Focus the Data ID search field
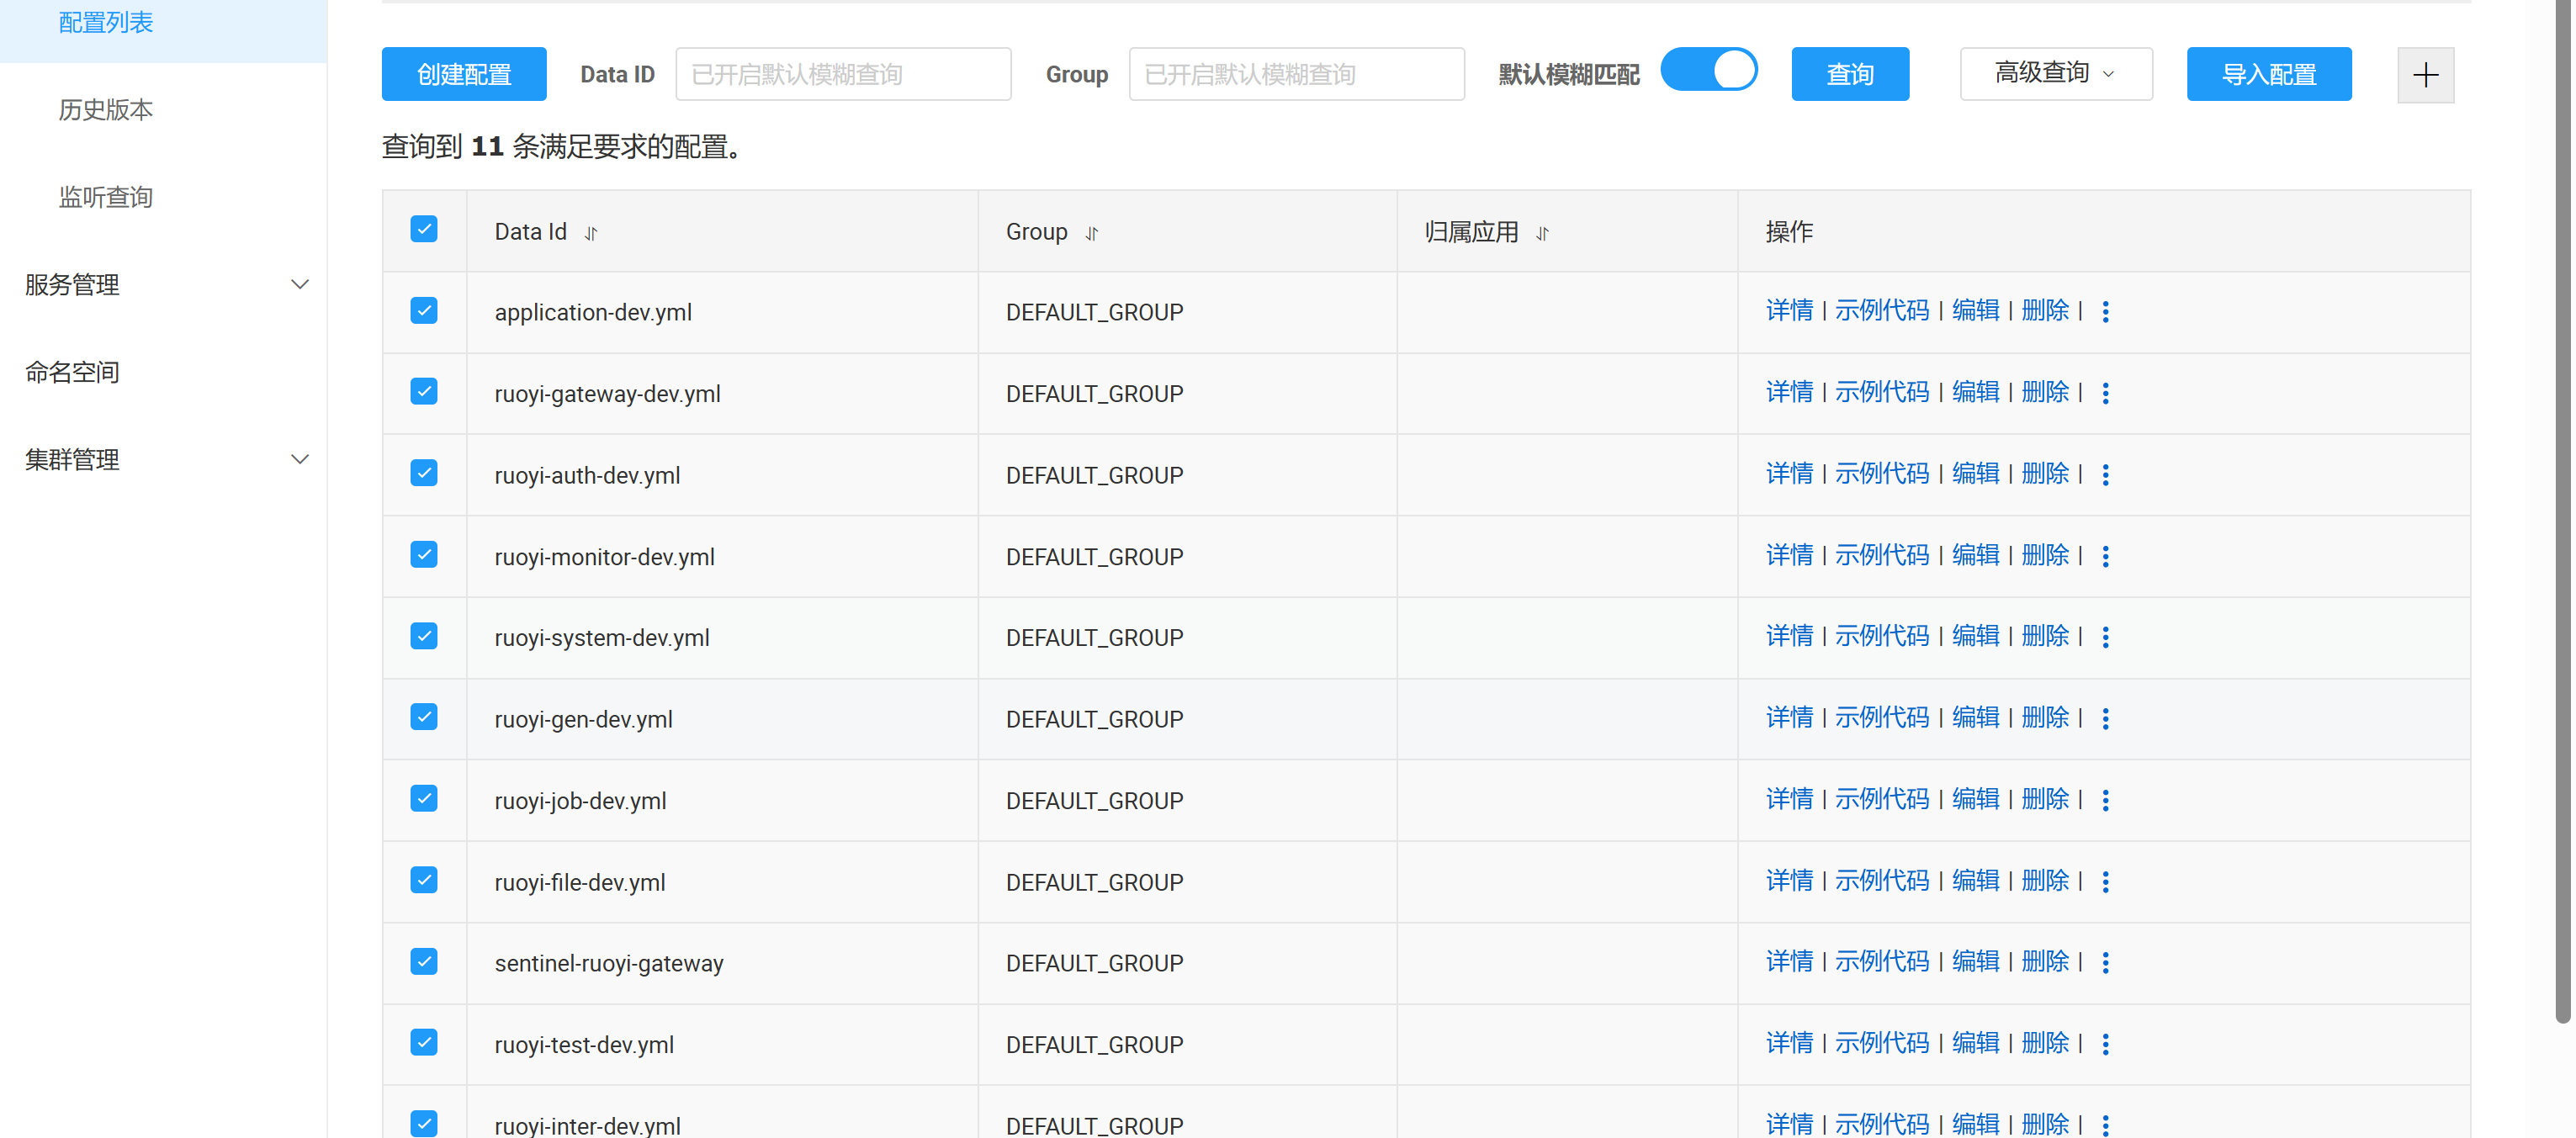The image size is (2576, 1138). coord(843,74)
